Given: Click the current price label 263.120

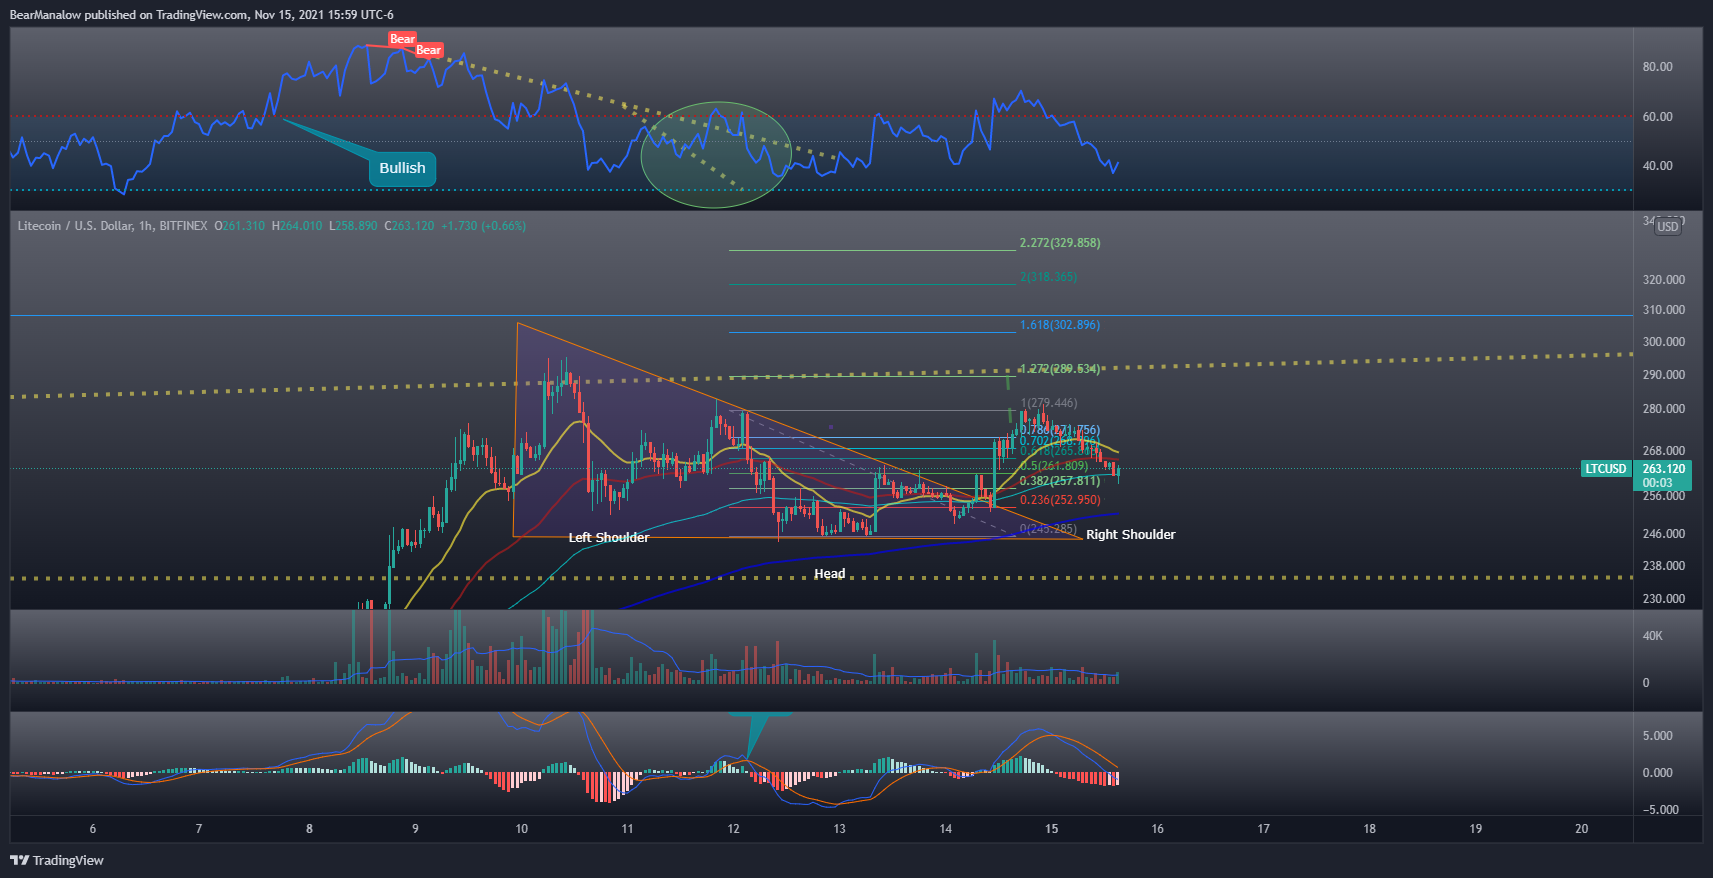Looking at the screenshot, I should click(1663, 468).
